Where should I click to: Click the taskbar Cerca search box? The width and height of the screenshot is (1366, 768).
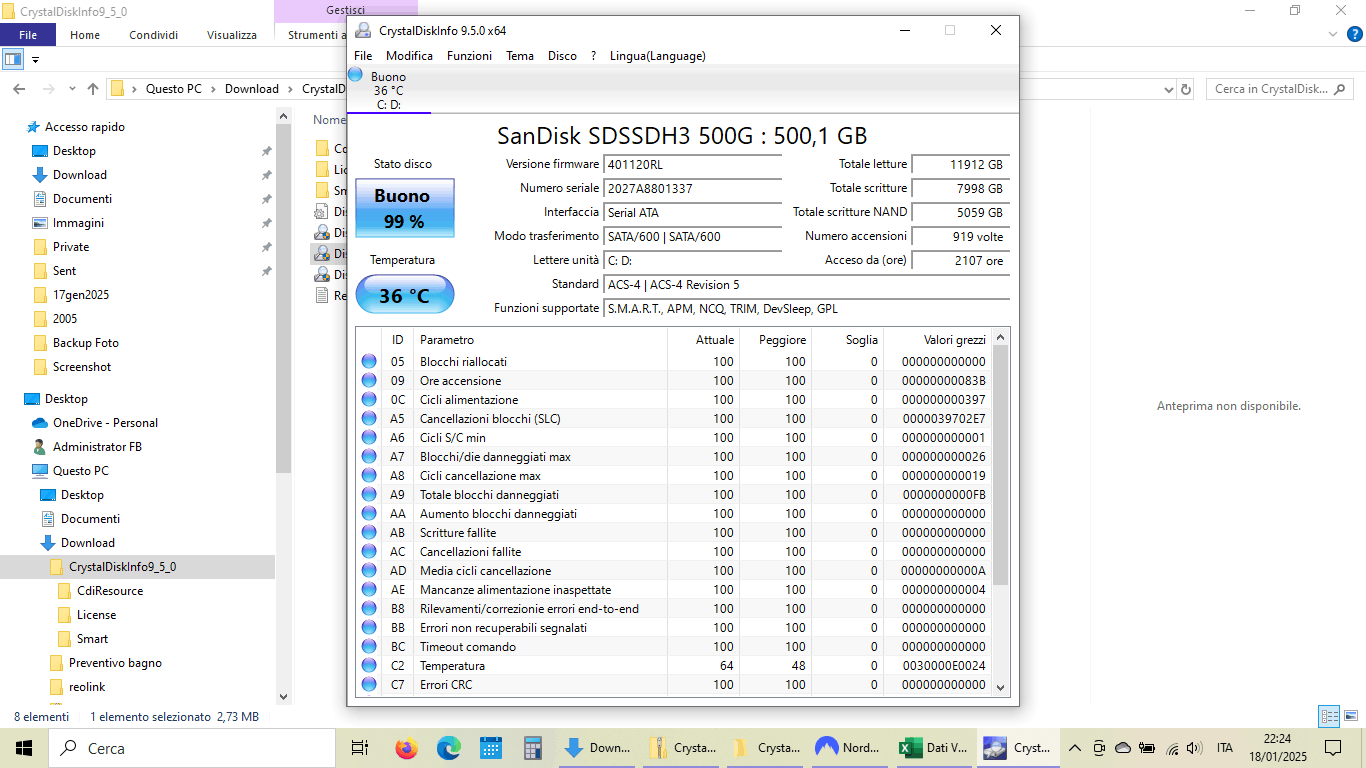coord(192,748)
